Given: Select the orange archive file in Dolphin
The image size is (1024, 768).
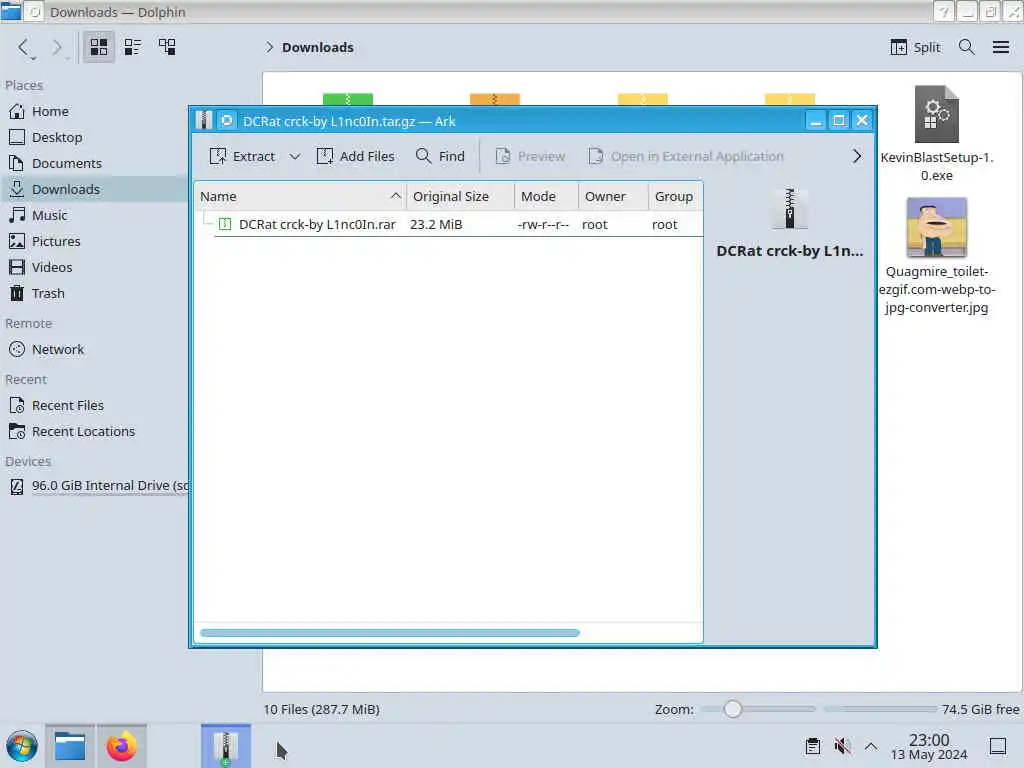Looking at the screenshot, I should click(x=494, y=99).
